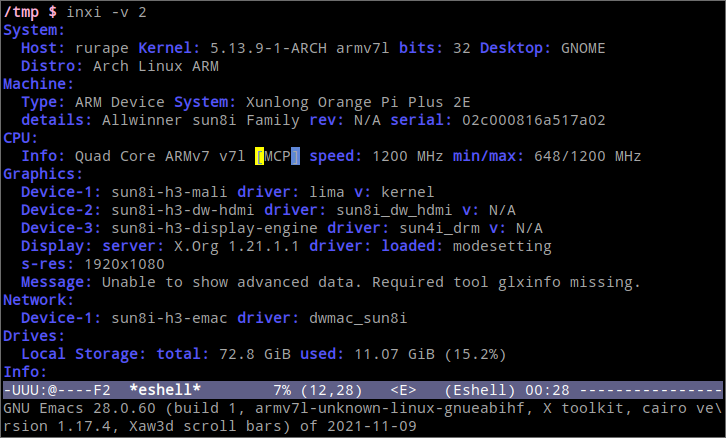Click device 'sun8i-h3-emac'
The width and height of the screenshot is (726, 438).
tap(169, 318)
